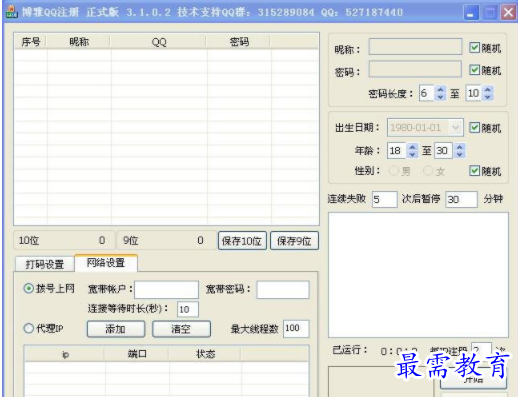Select the 拨号上网 radio option
The image size is (518, 397).
coord(29,288)
